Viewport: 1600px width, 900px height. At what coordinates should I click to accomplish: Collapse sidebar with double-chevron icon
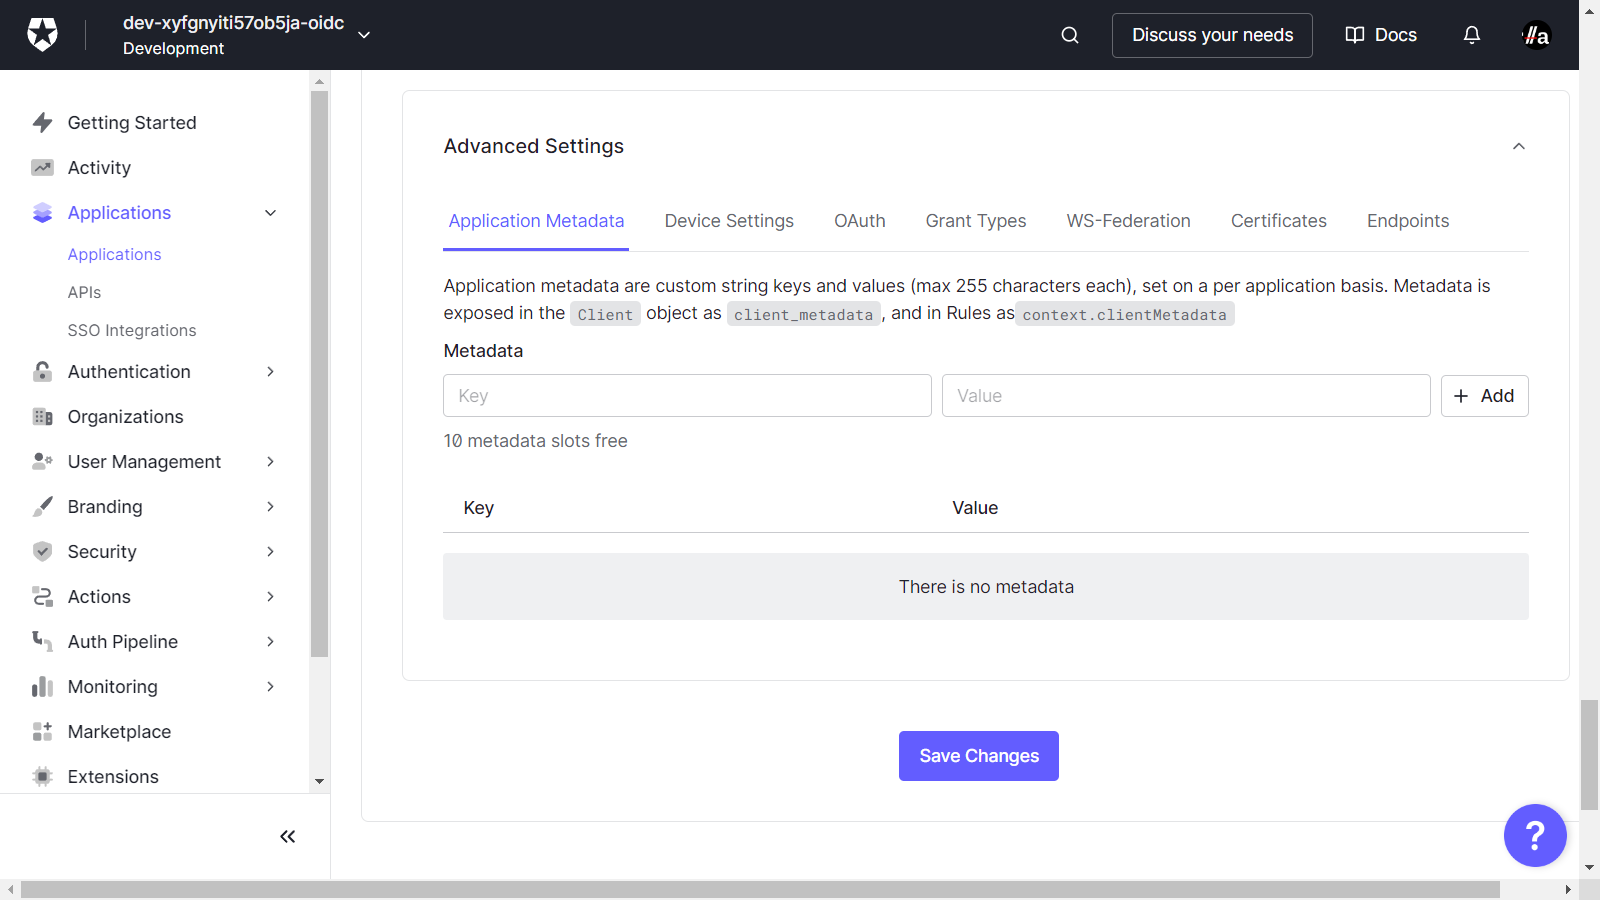288,837
